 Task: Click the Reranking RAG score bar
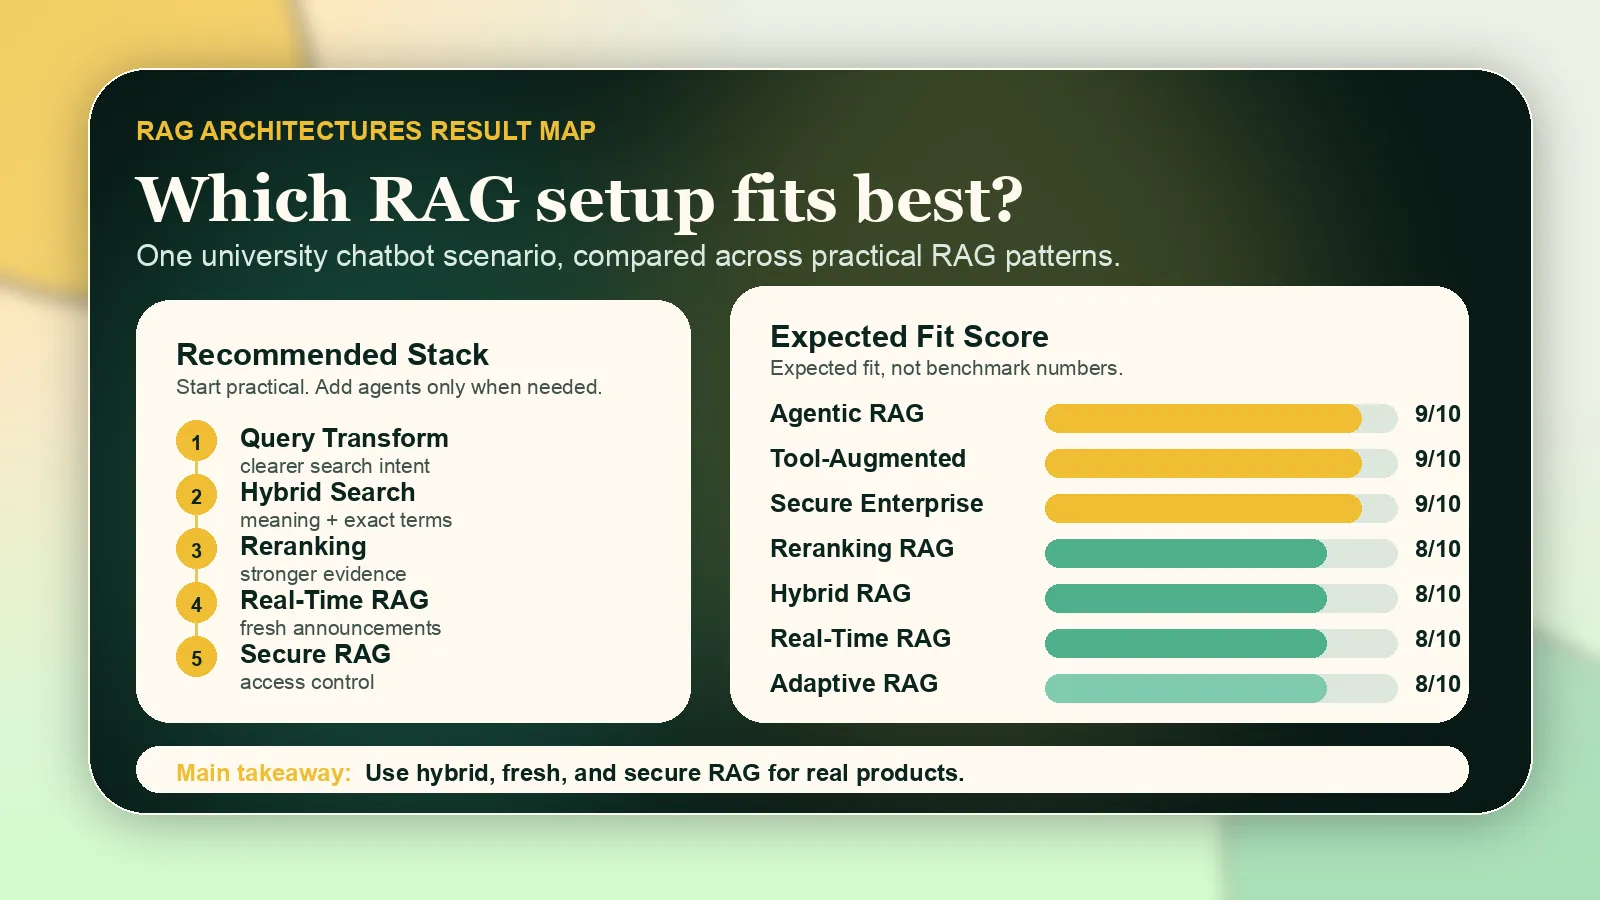pos(1221,553)
